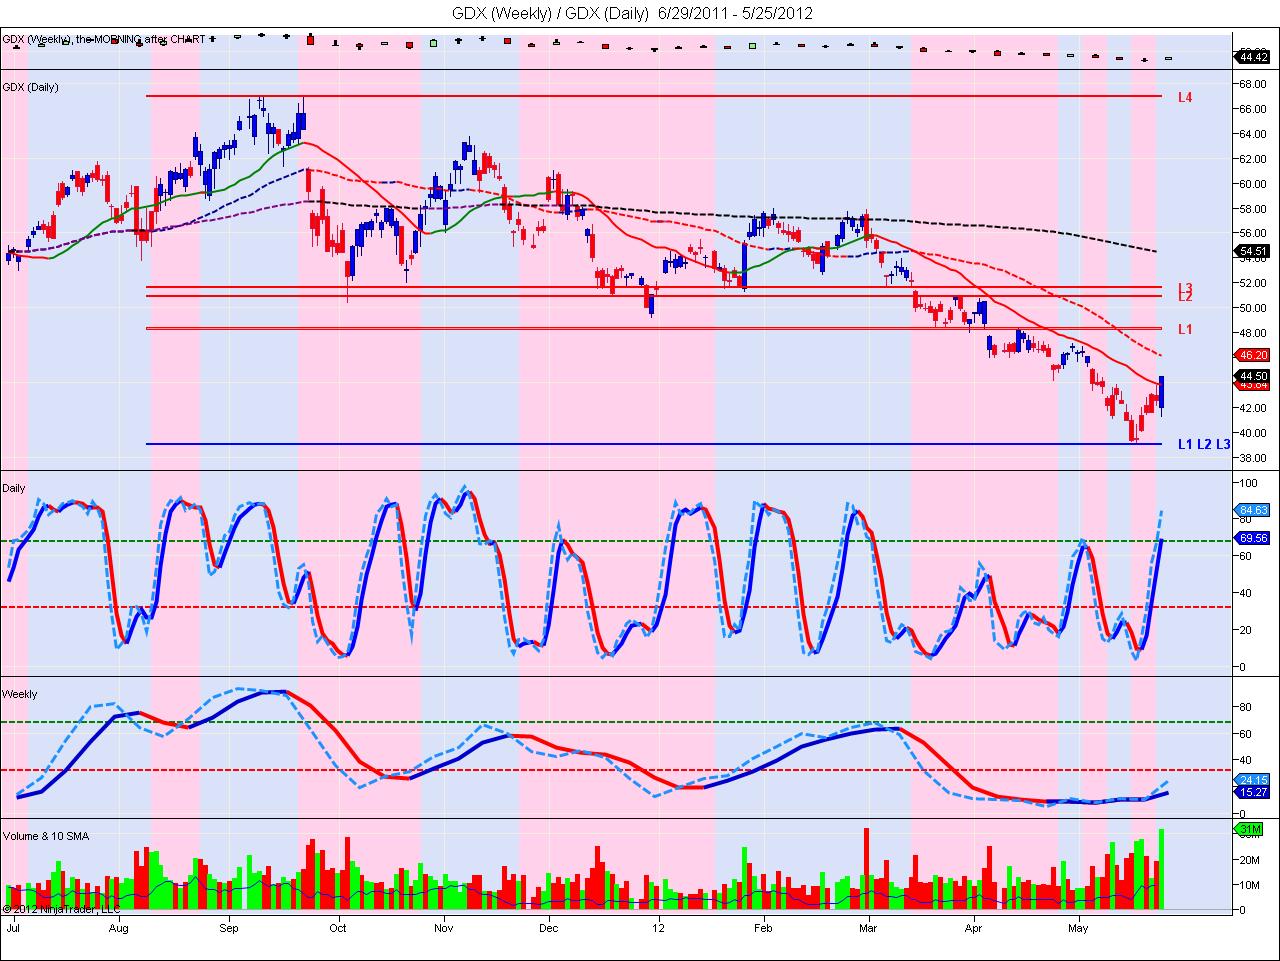Select the red 46.20 price marker

(x=1252, y=354)
